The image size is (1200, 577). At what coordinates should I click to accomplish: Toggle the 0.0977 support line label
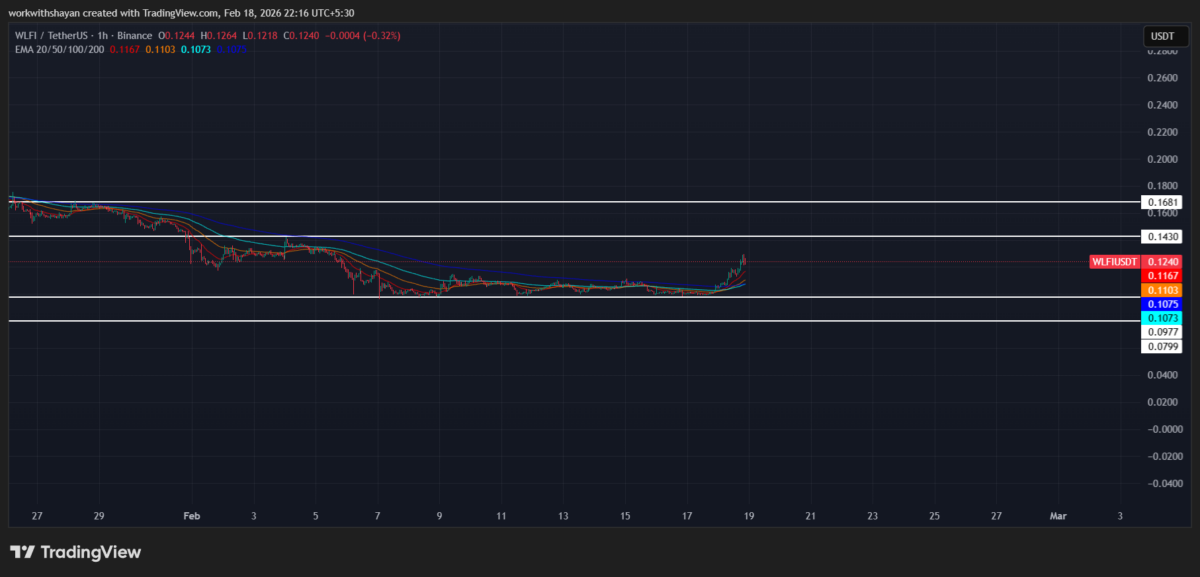1162,331
